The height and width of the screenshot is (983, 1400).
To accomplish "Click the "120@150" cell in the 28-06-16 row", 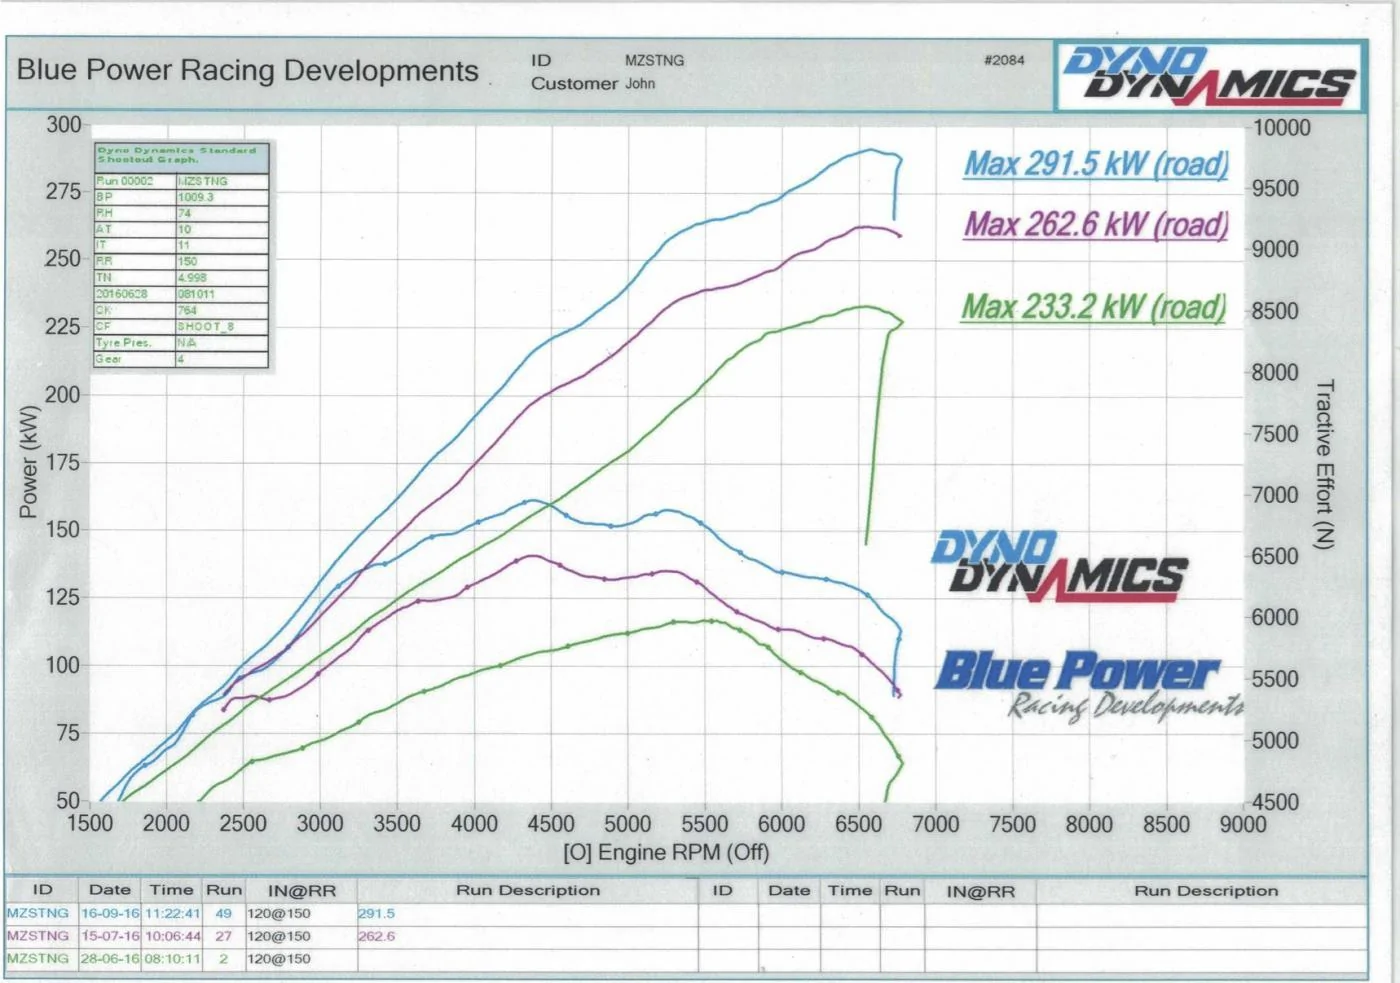I will 279,958.
